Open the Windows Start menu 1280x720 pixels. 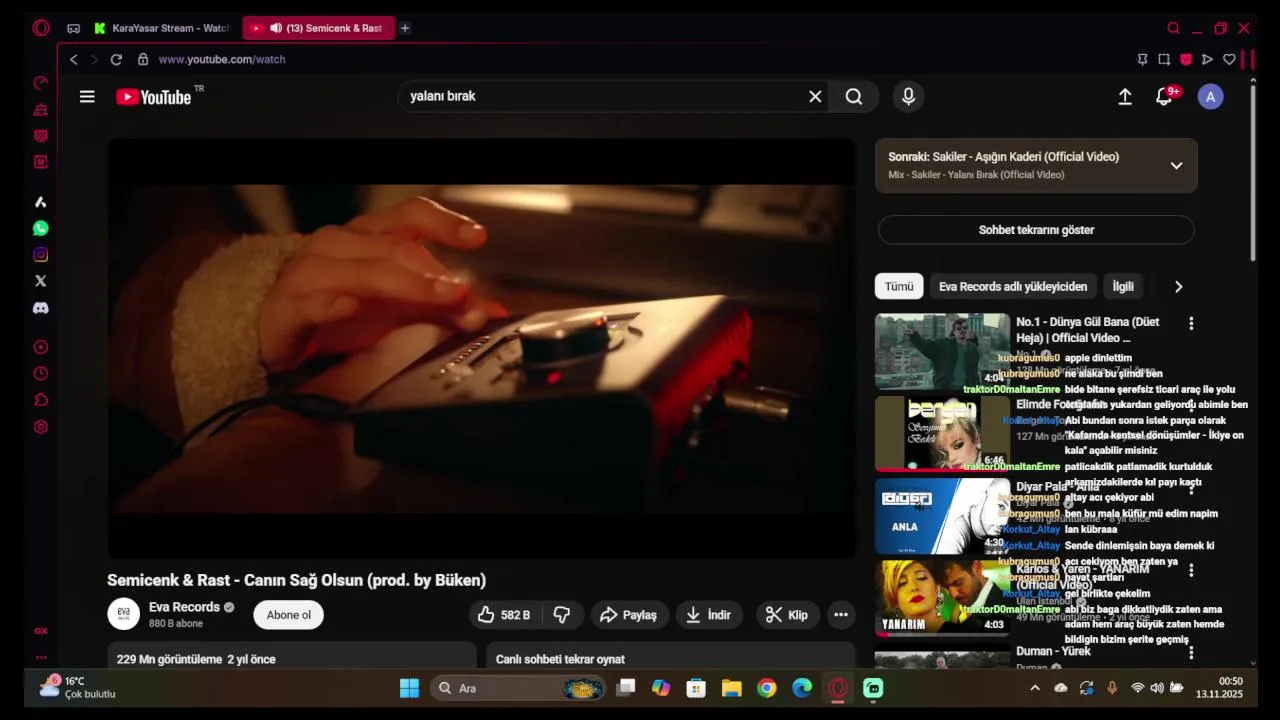pos(409,688)
